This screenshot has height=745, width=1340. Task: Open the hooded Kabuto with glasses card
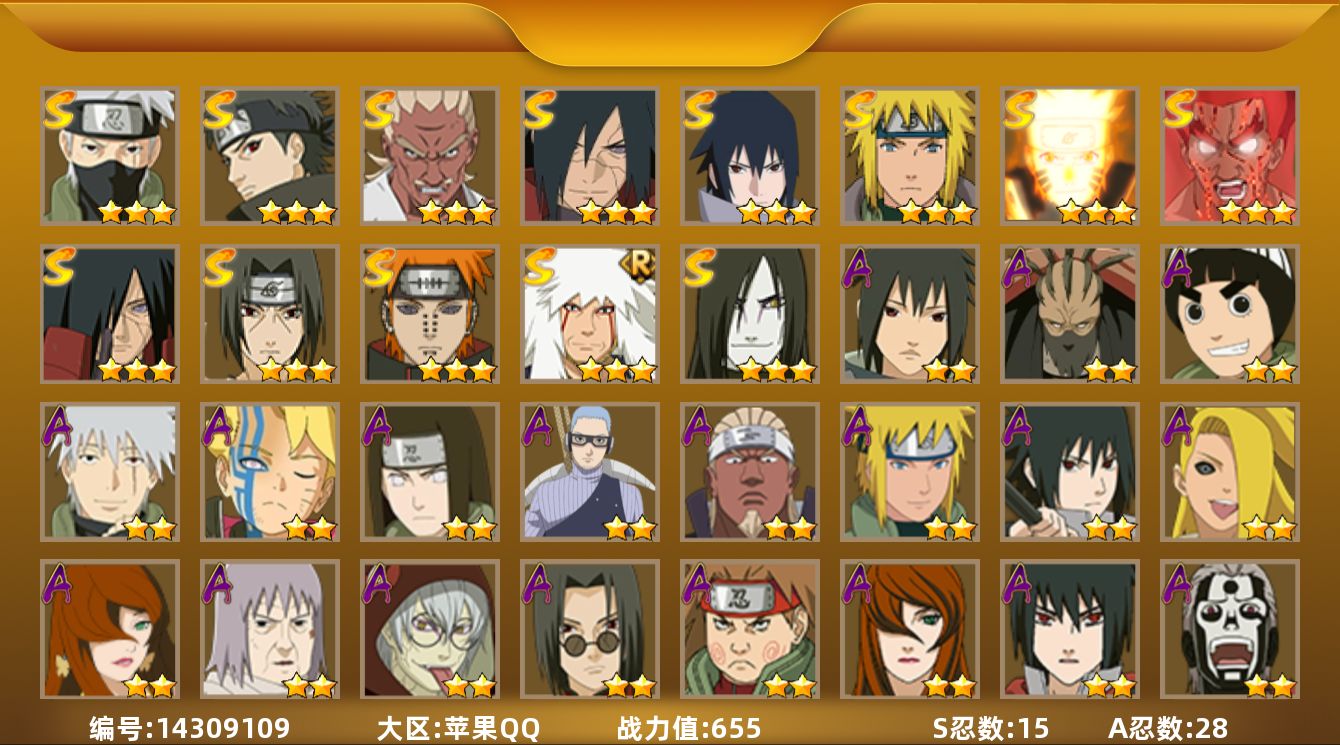point(430,629)
